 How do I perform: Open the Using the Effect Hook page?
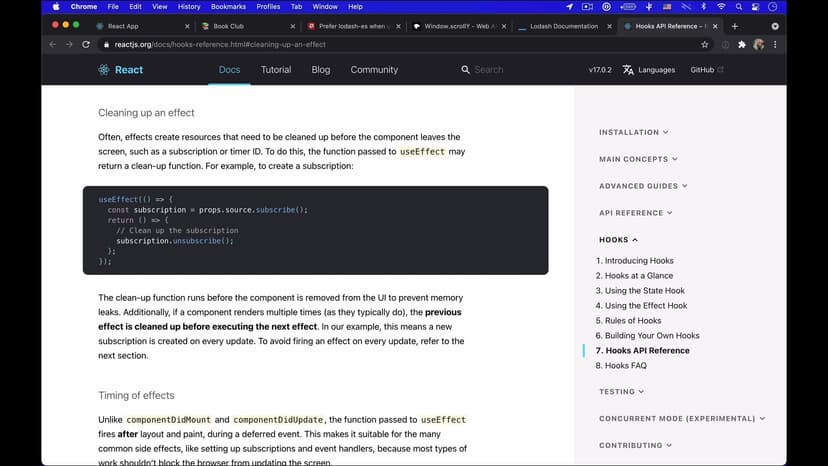click(x=645, y=305)
